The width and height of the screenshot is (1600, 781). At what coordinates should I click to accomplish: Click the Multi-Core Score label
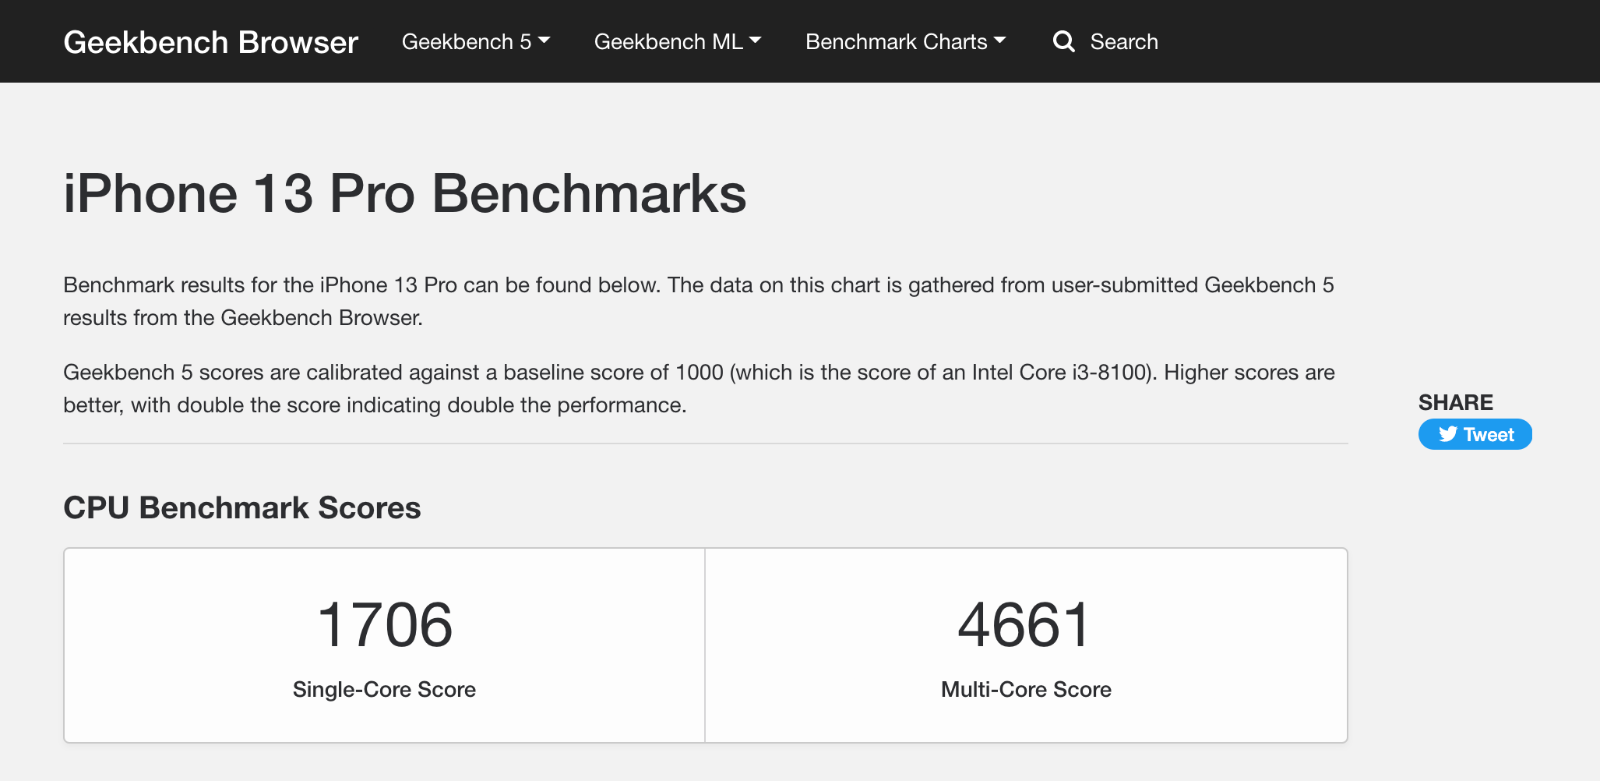[x=1026, y=689]
